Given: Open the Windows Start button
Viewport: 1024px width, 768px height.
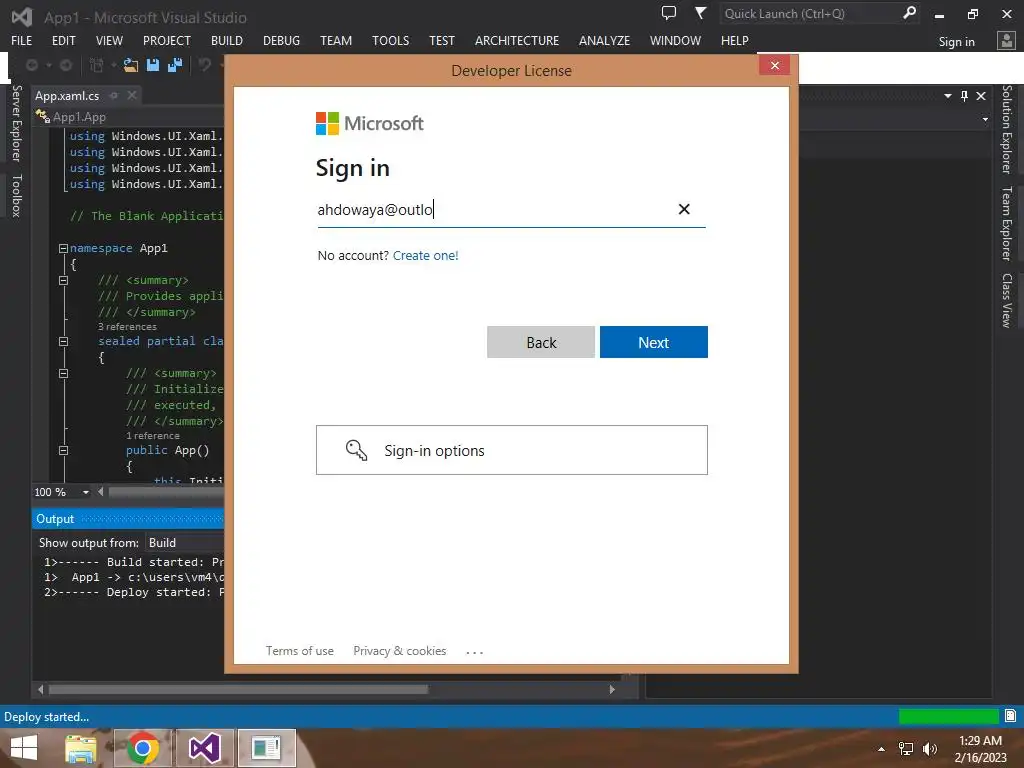Looking at the screenshot, I should 24,748.
